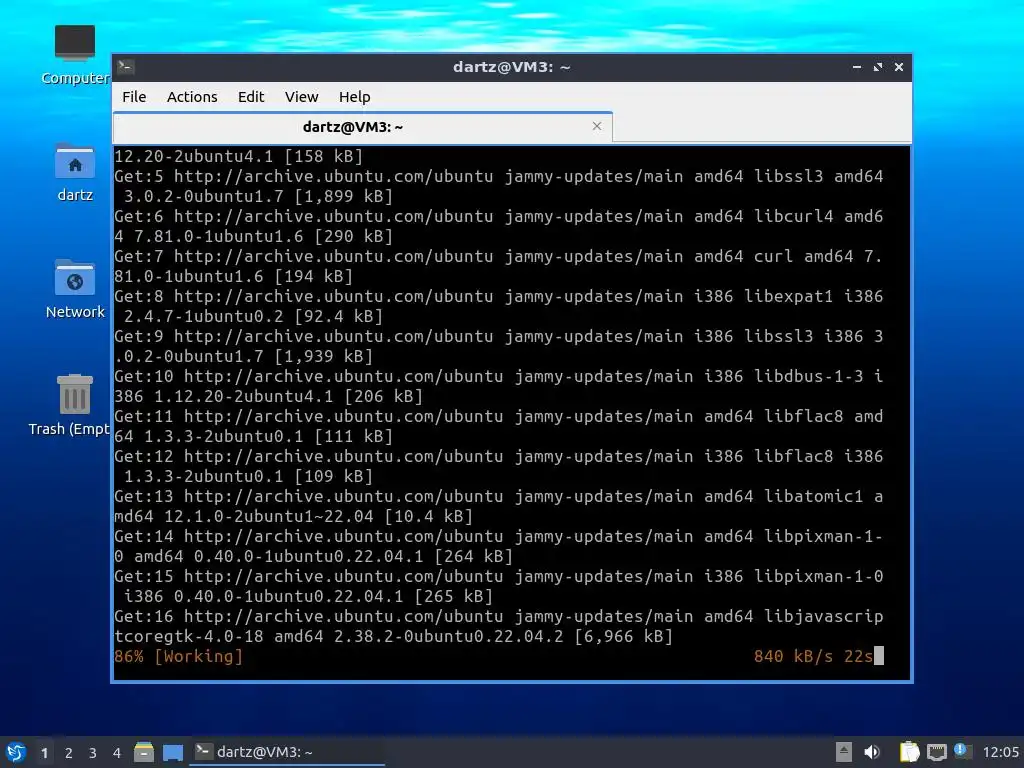This screenshot has height=768, width=1024.
Task: Click the 'Get:7' line for curl amd64
Action: point(499,266)
